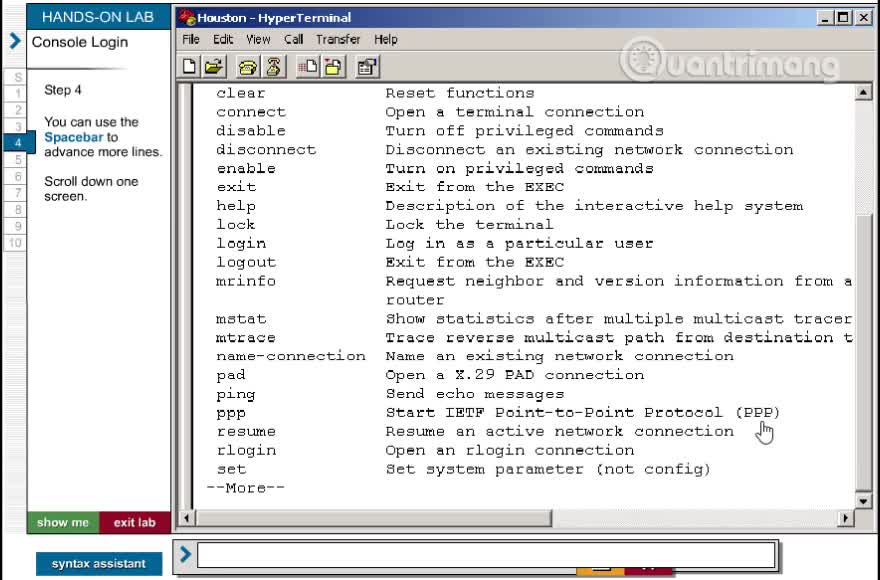Click the Console Login heading
The width and height of the screenshot is (880, 580).
point(80,42)
